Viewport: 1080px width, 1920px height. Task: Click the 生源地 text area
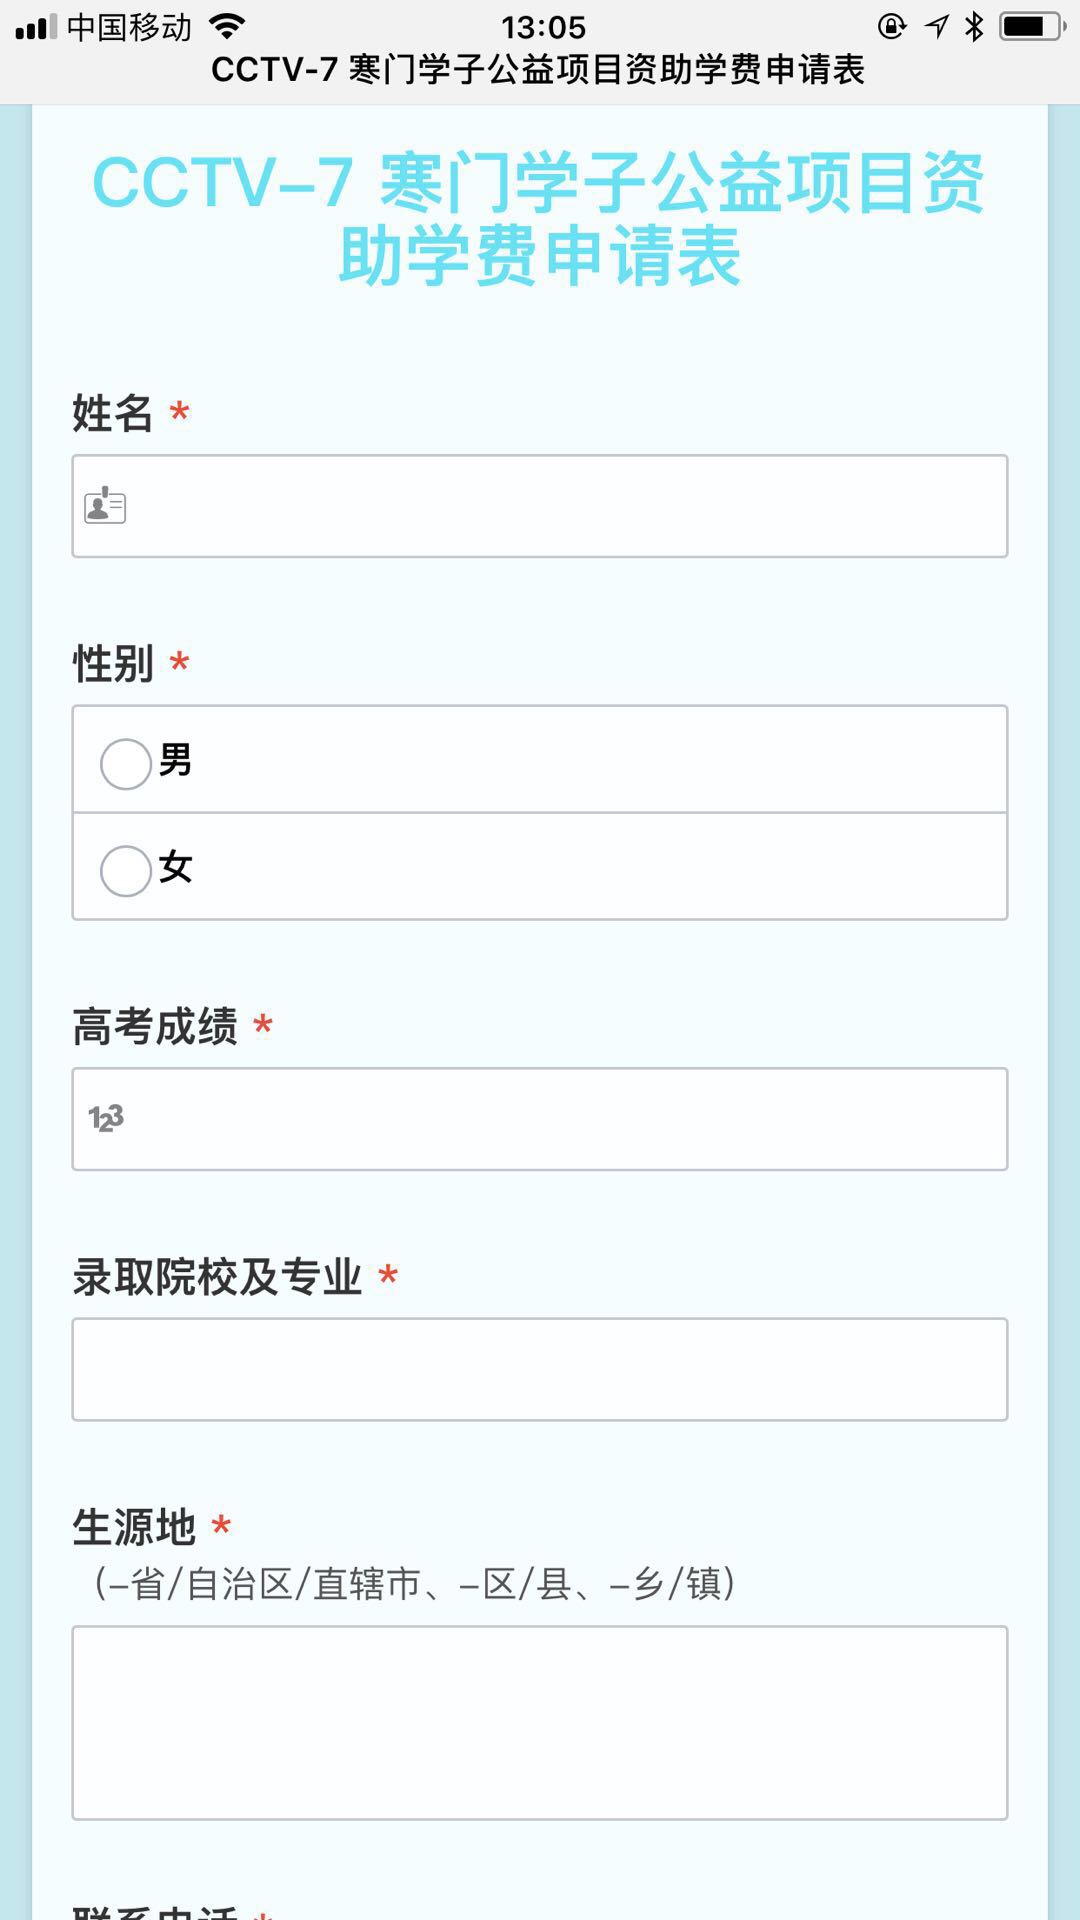tap(540, 1723)
